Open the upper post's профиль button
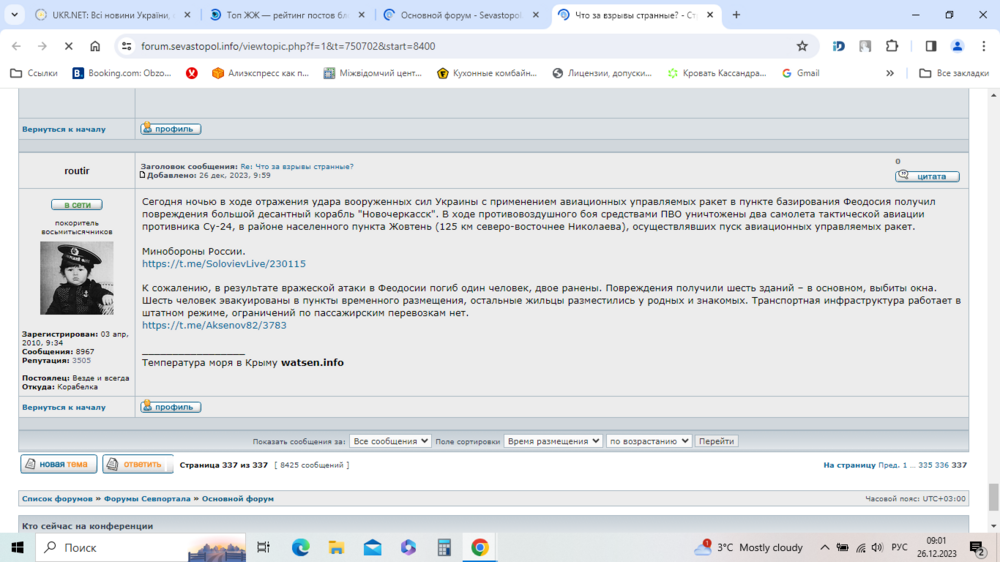The width and height of the screenshot is (1000, 562). pos(170,129)
